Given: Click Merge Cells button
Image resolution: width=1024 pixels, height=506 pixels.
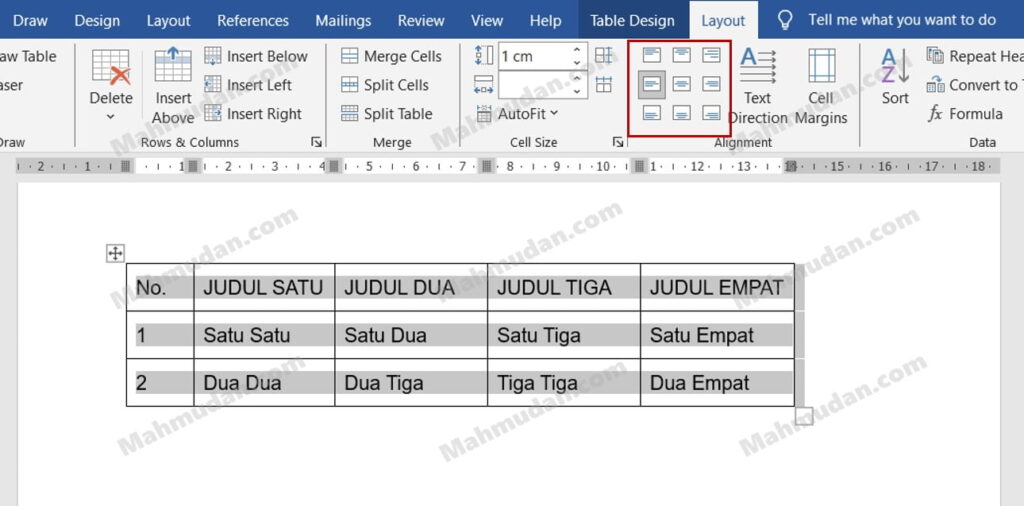Looking at the screenshot, I should (391, 56).
